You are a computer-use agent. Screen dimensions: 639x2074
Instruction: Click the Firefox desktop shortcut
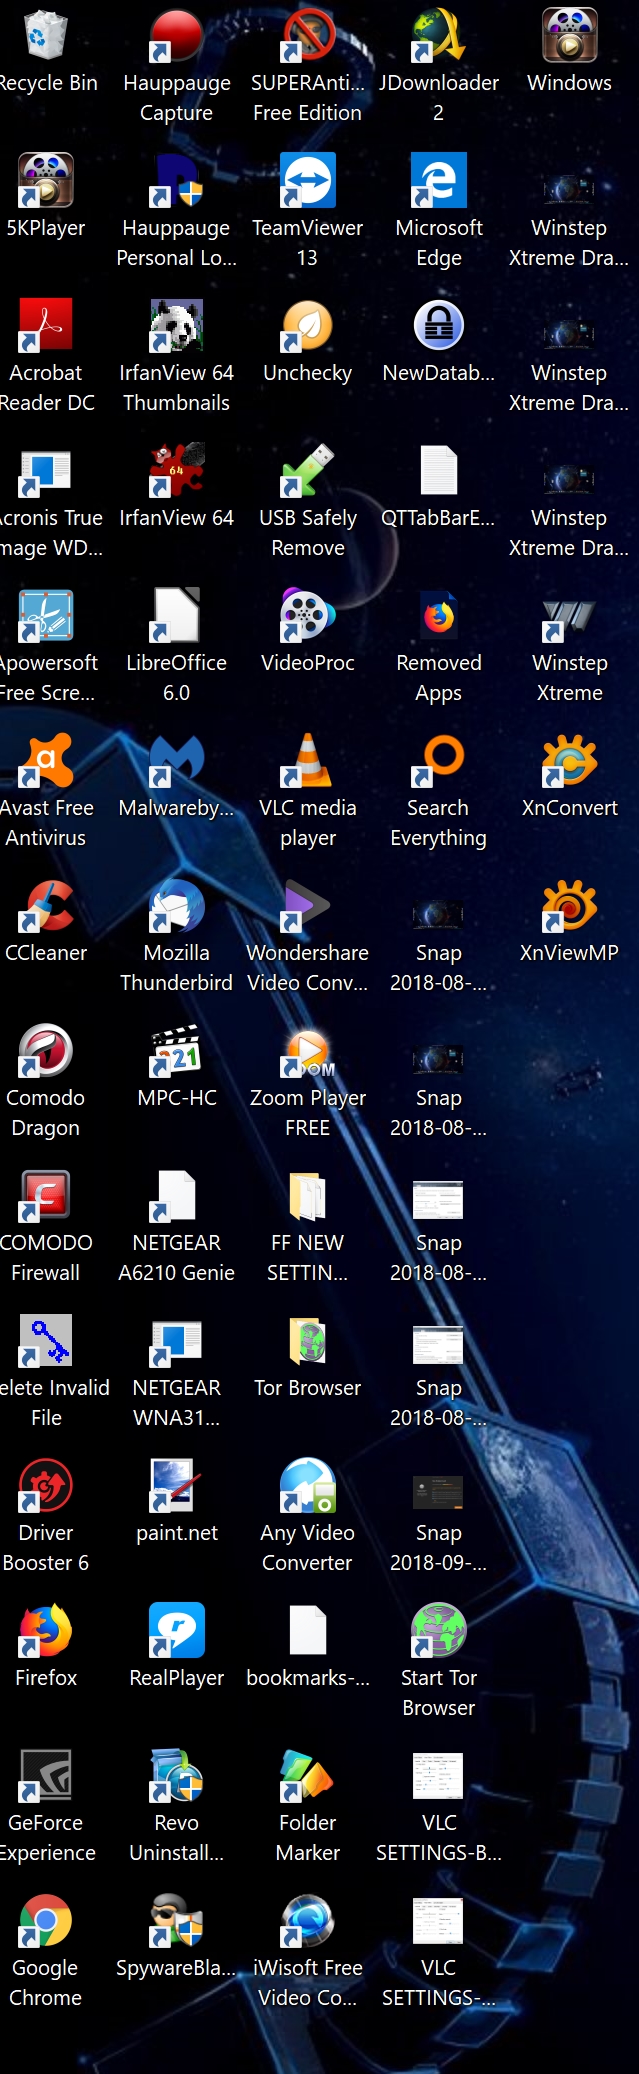click(x=46, y=1632)
